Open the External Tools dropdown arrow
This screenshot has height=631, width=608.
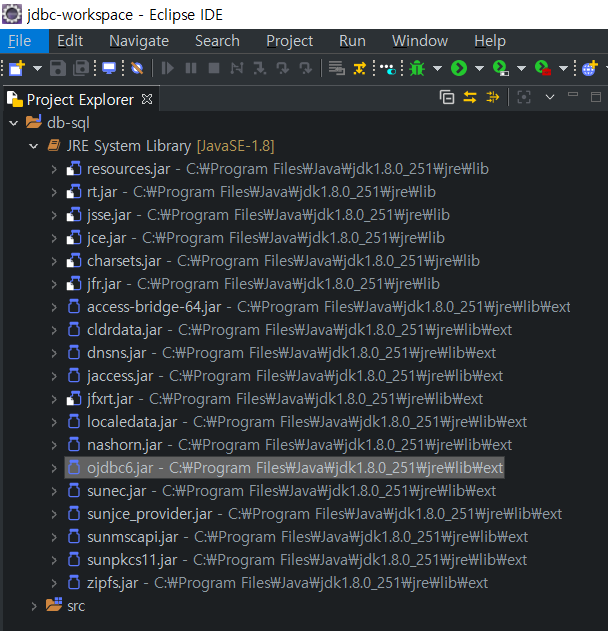click(x=563, y=68)
